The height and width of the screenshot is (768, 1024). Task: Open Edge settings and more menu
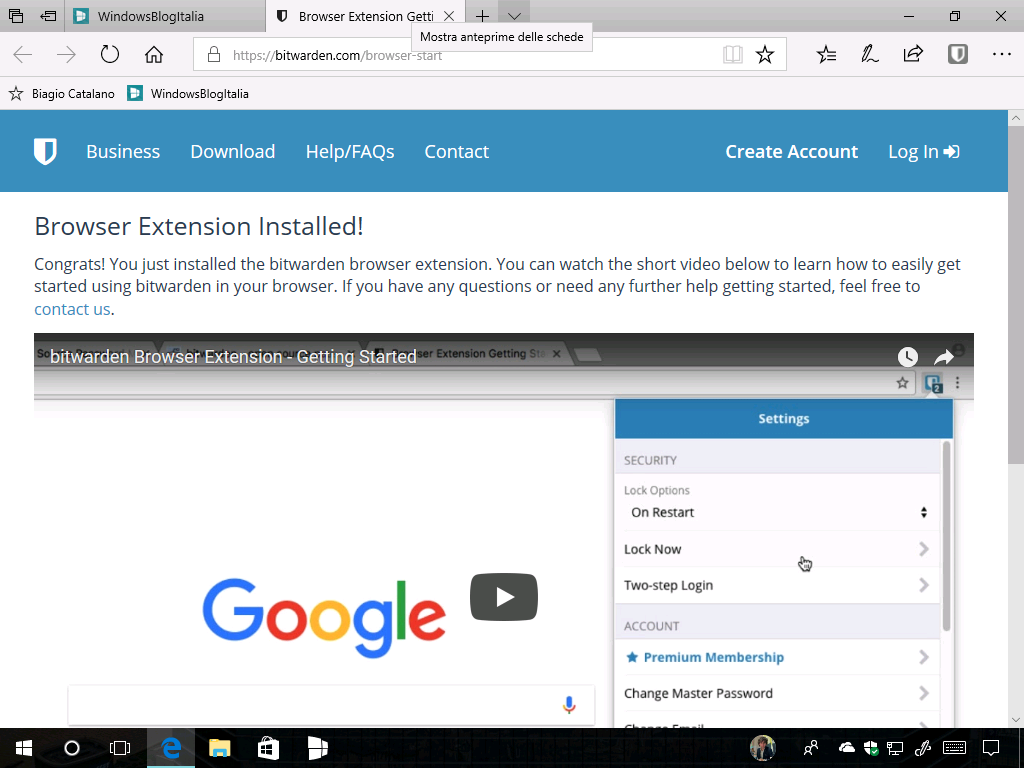(x=1001, y=54)
